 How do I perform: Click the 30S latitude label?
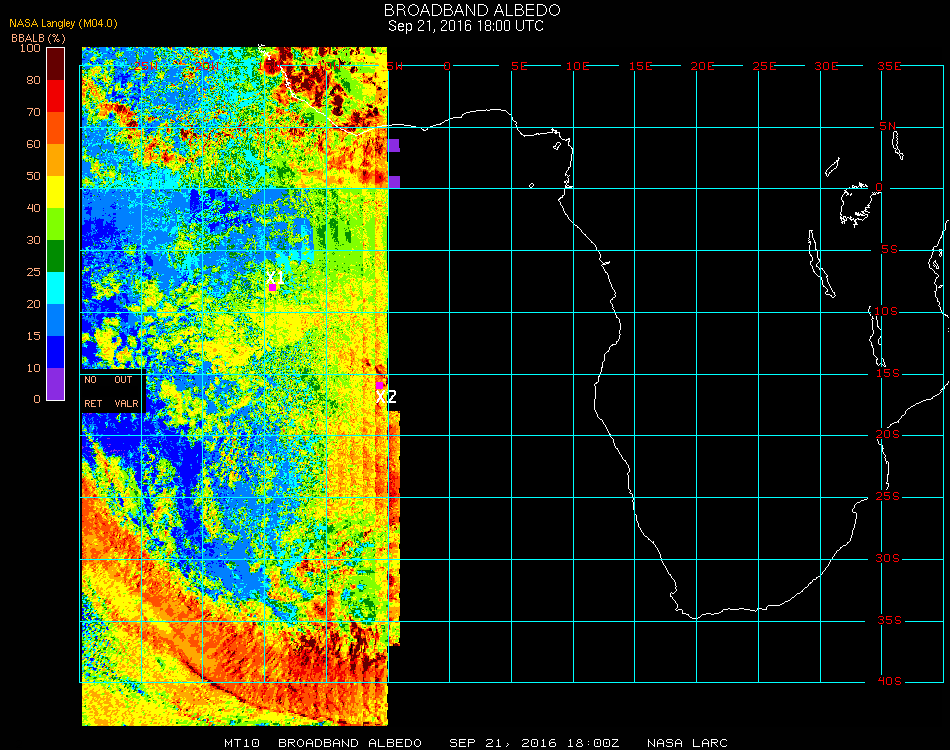[x=888, y=559]
